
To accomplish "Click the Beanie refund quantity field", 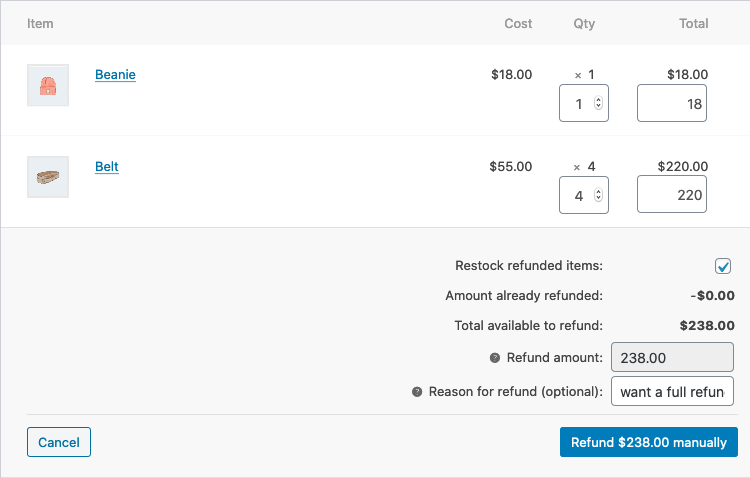I will pyautogui.click(x=577, y=103).
